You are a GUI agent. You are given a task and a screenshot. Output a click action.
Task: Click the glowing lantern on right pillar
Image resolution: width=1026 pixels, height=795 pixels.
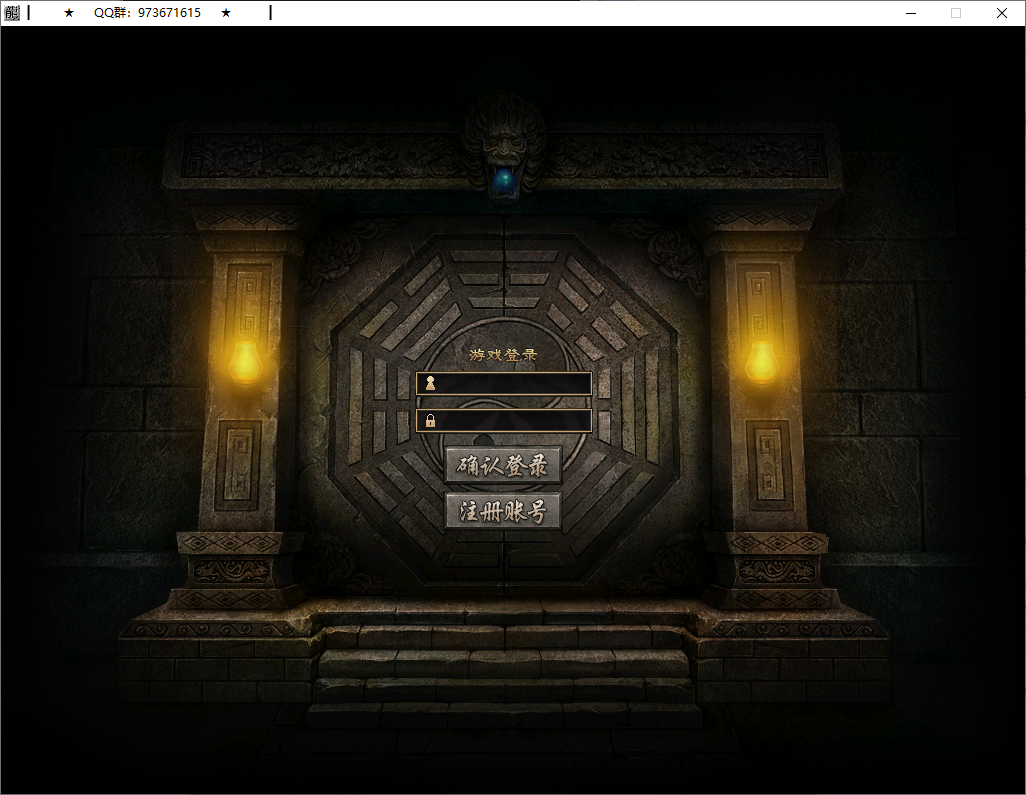762,362
